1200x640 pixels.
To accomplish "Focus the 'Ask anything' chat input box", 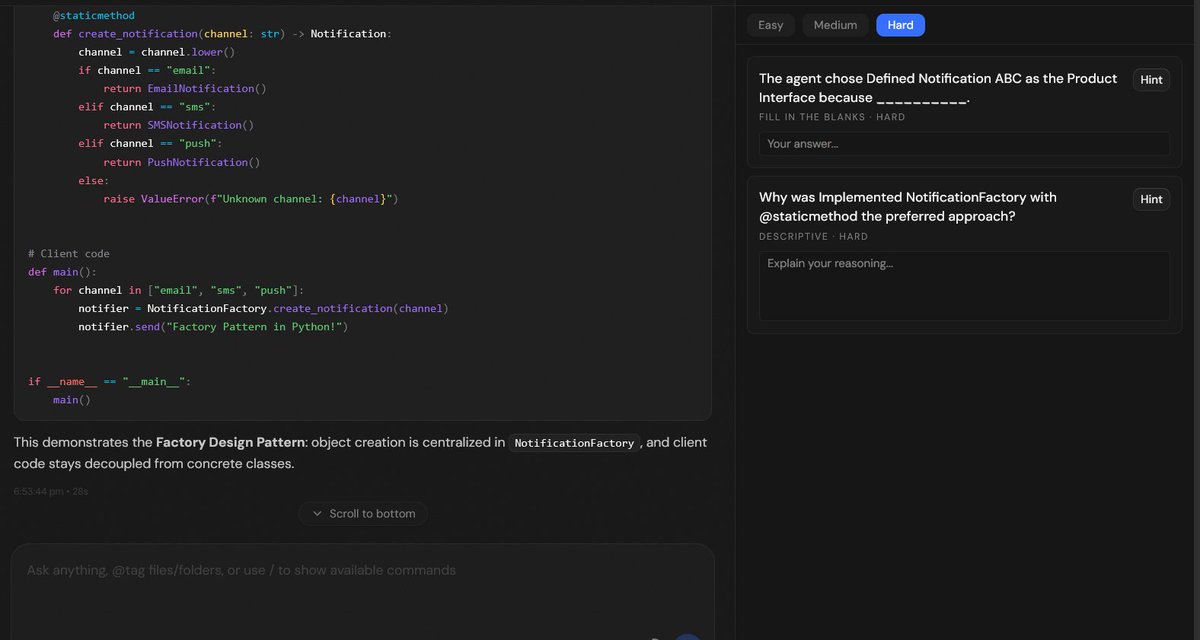I will 363,590.
